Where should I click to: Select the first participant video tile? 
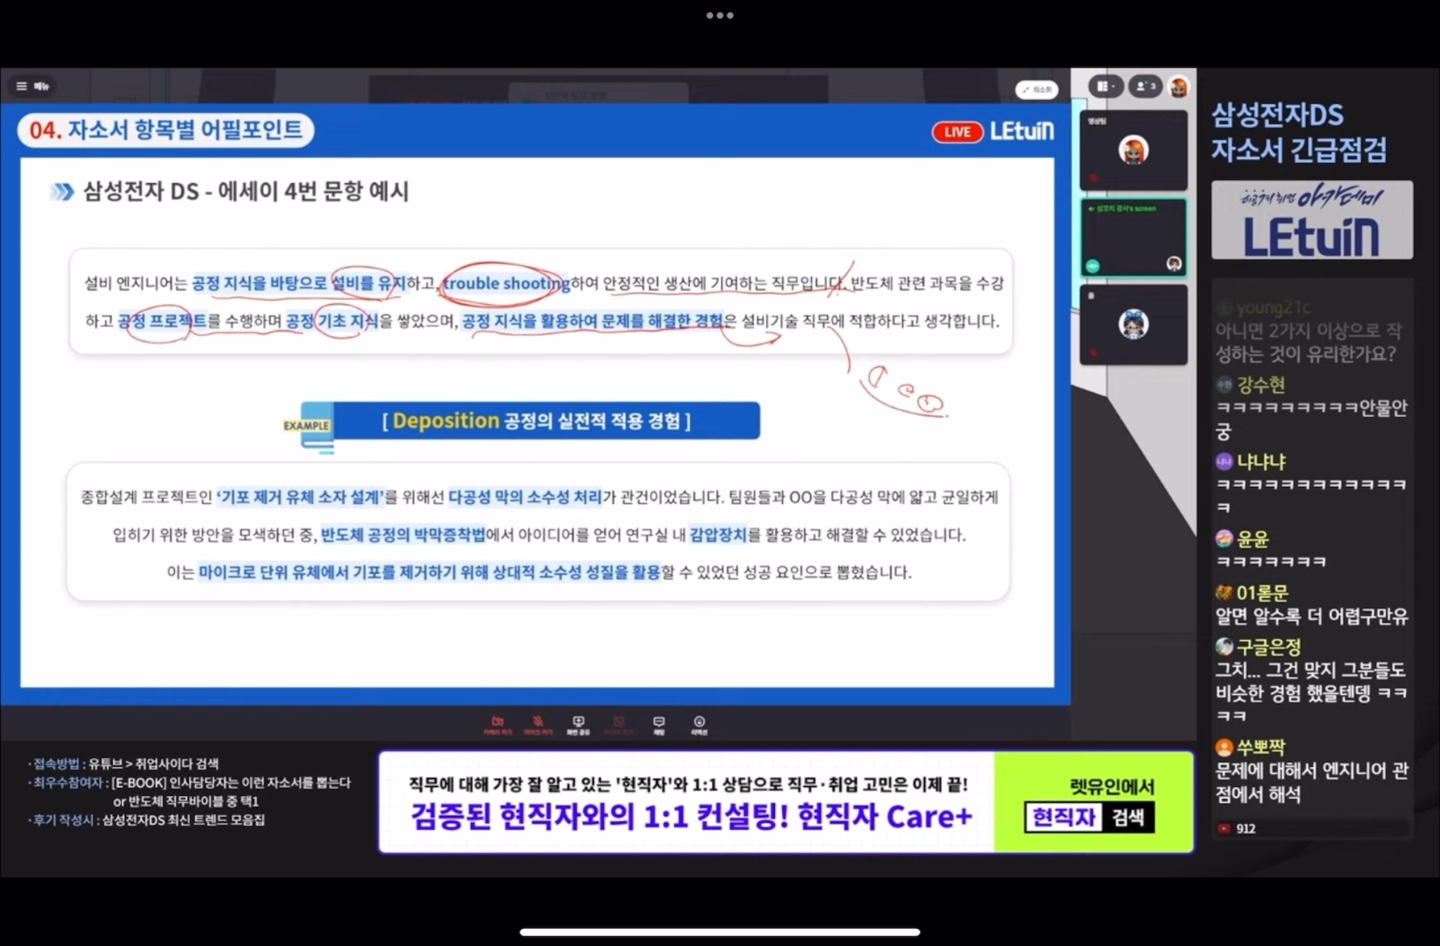[1133, 151]
